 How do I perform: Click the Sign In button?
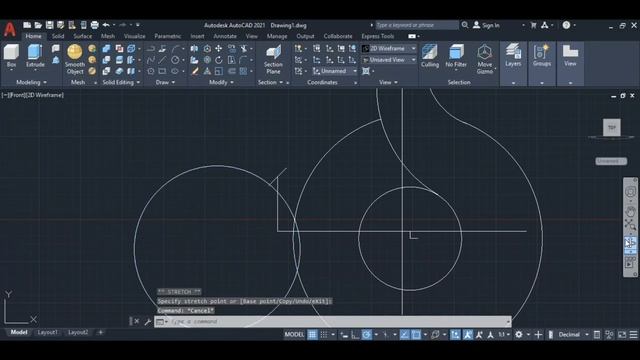(x=487, y=25)
